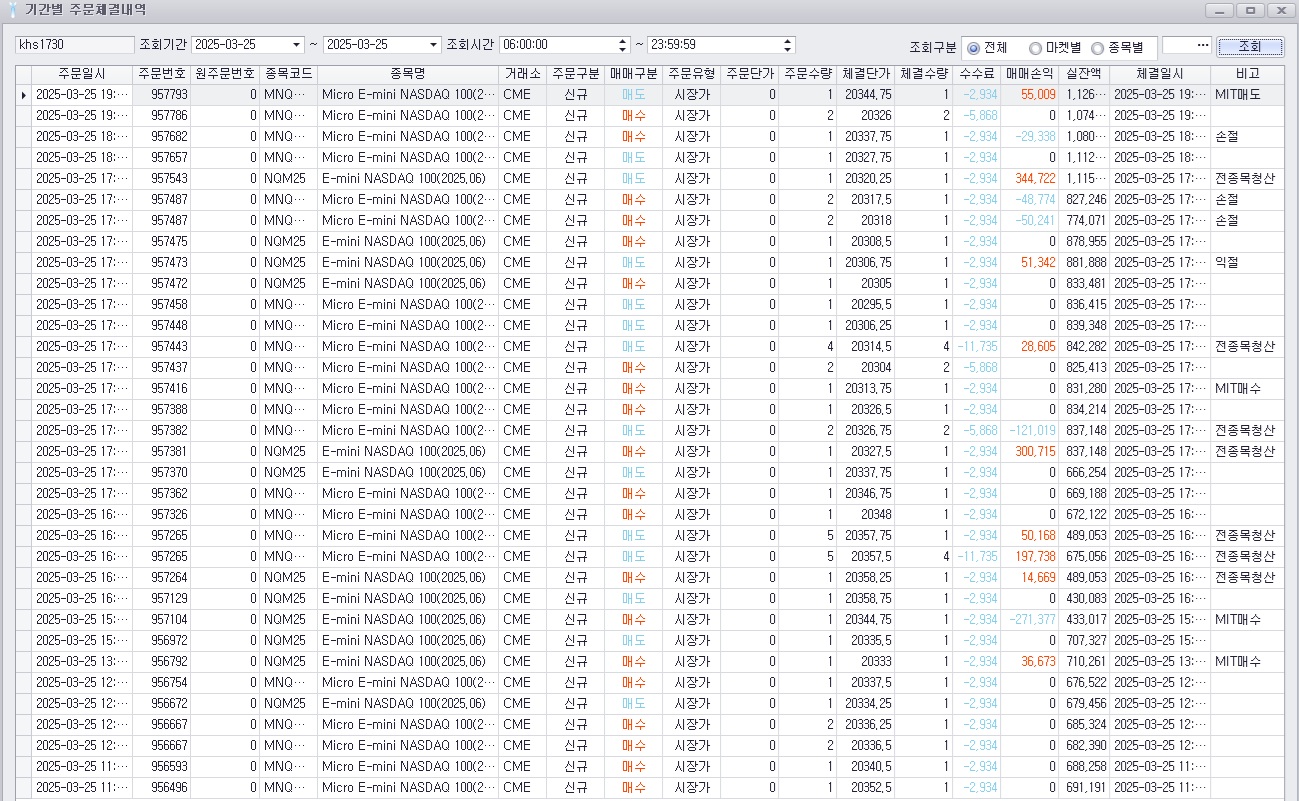Click the ellipsis symbol lookup button
The image size is (1299, 801).
1202,45
